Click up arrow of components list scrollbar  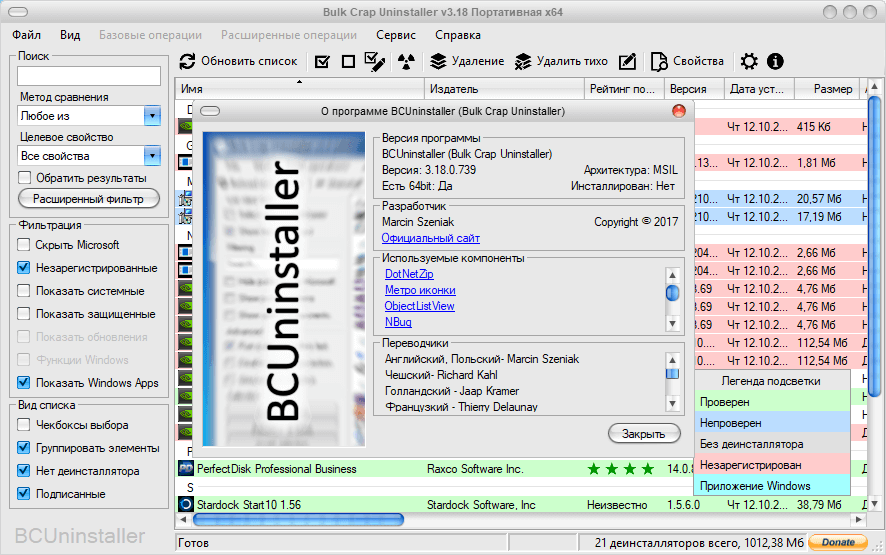pos(672,275)
